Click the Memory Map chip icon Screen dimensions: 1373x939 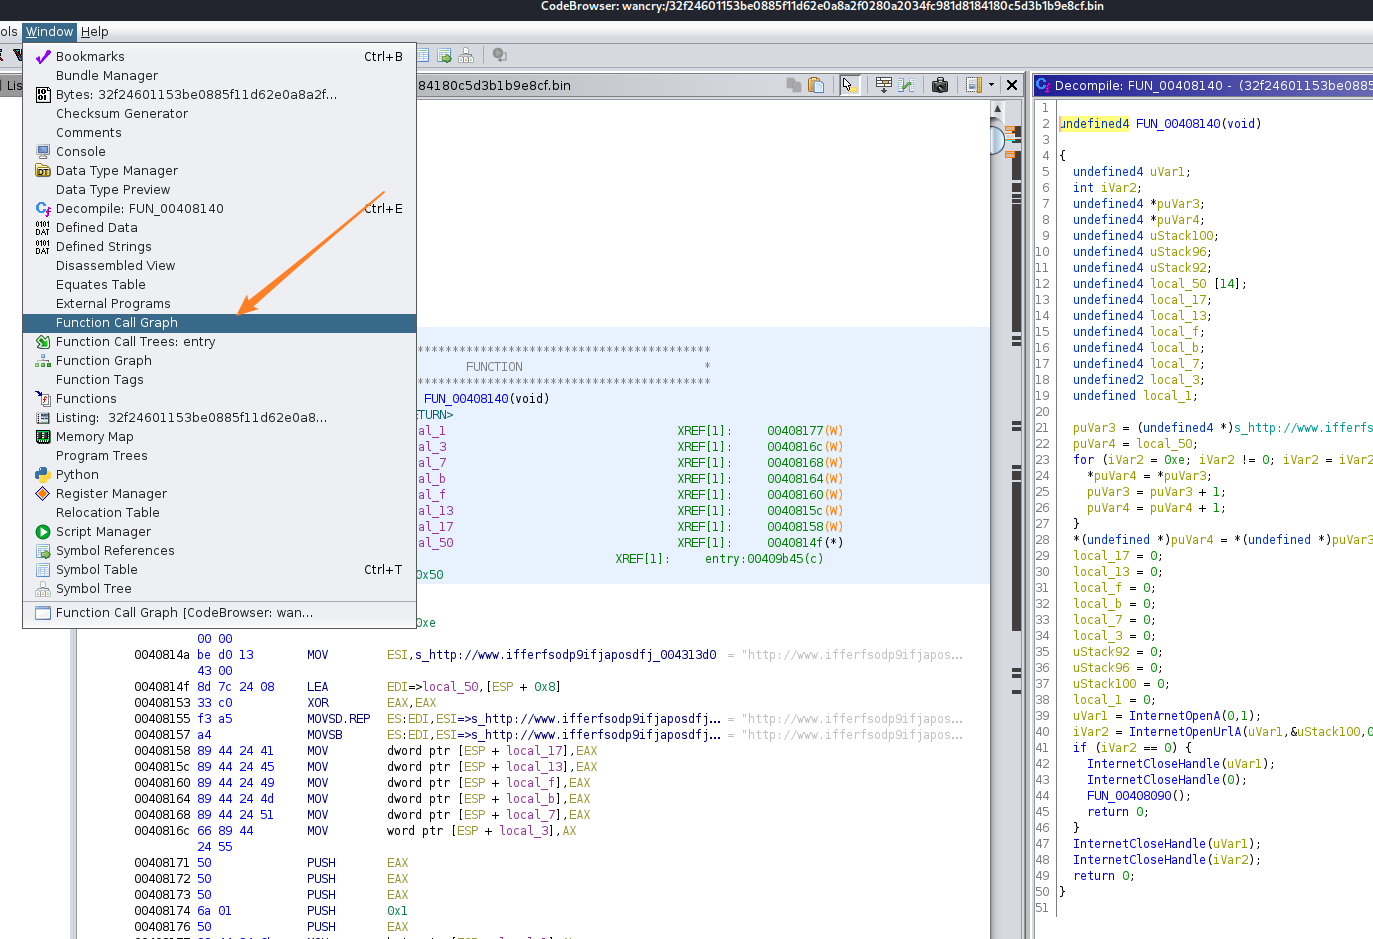point(43,437)
